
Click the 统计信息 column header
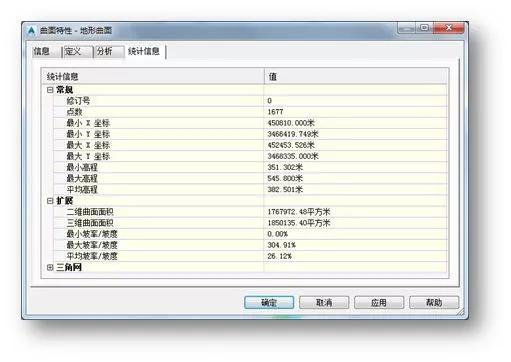[153, 76]
